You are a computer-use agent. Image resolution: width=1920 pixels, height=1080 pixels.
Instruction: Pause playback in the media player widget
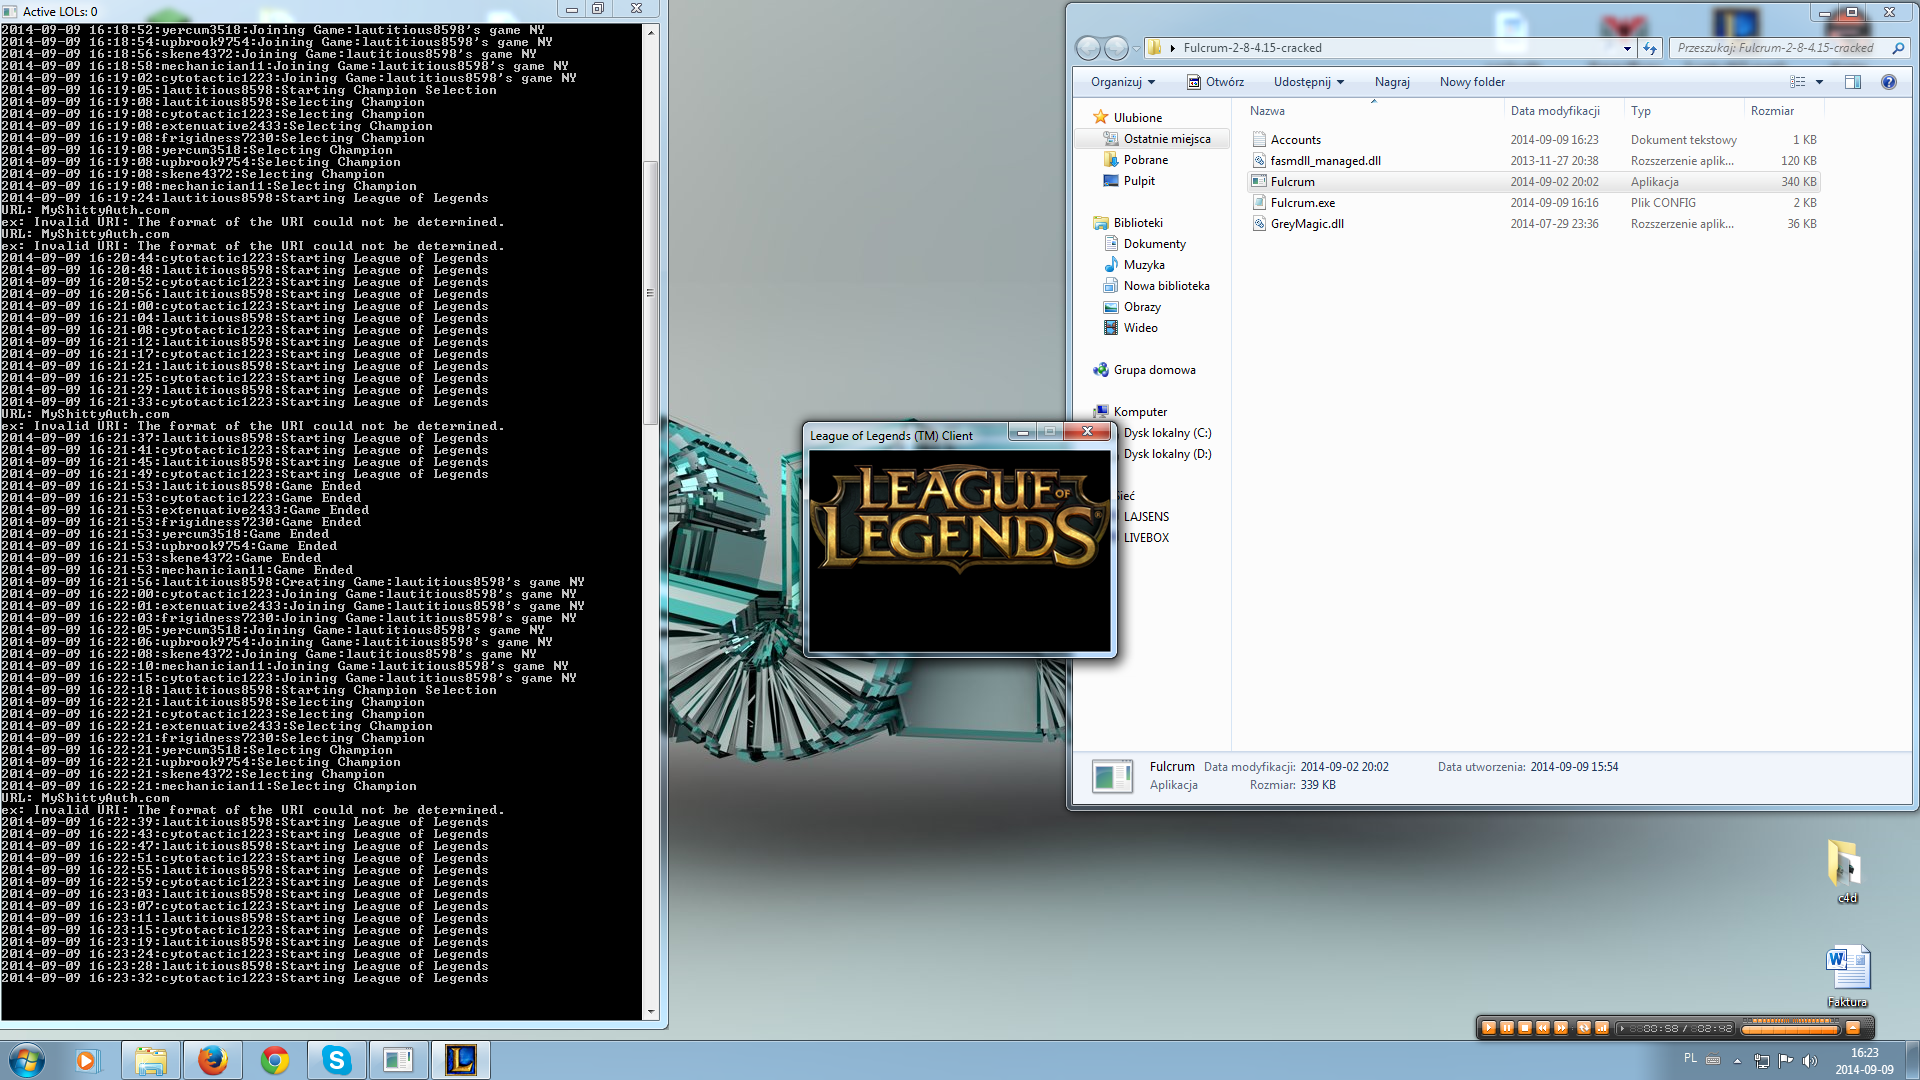click(1506, 1027)
